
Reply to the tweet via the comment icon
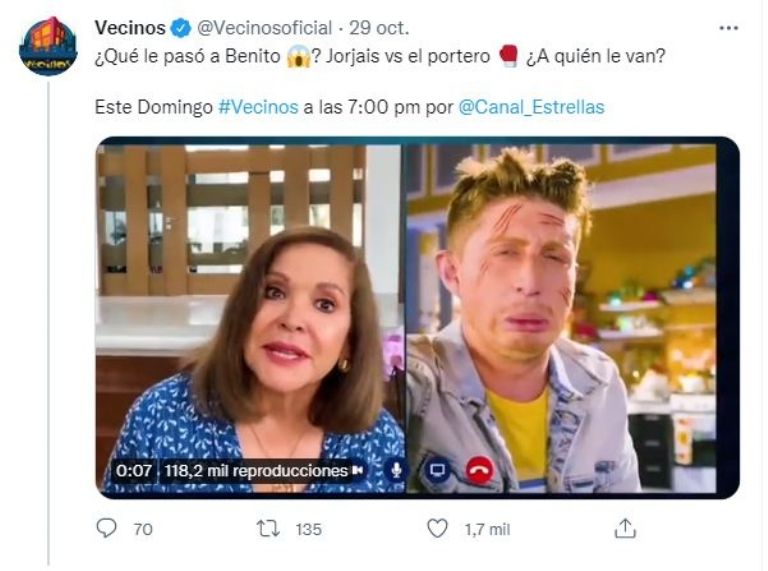point(108,529)
